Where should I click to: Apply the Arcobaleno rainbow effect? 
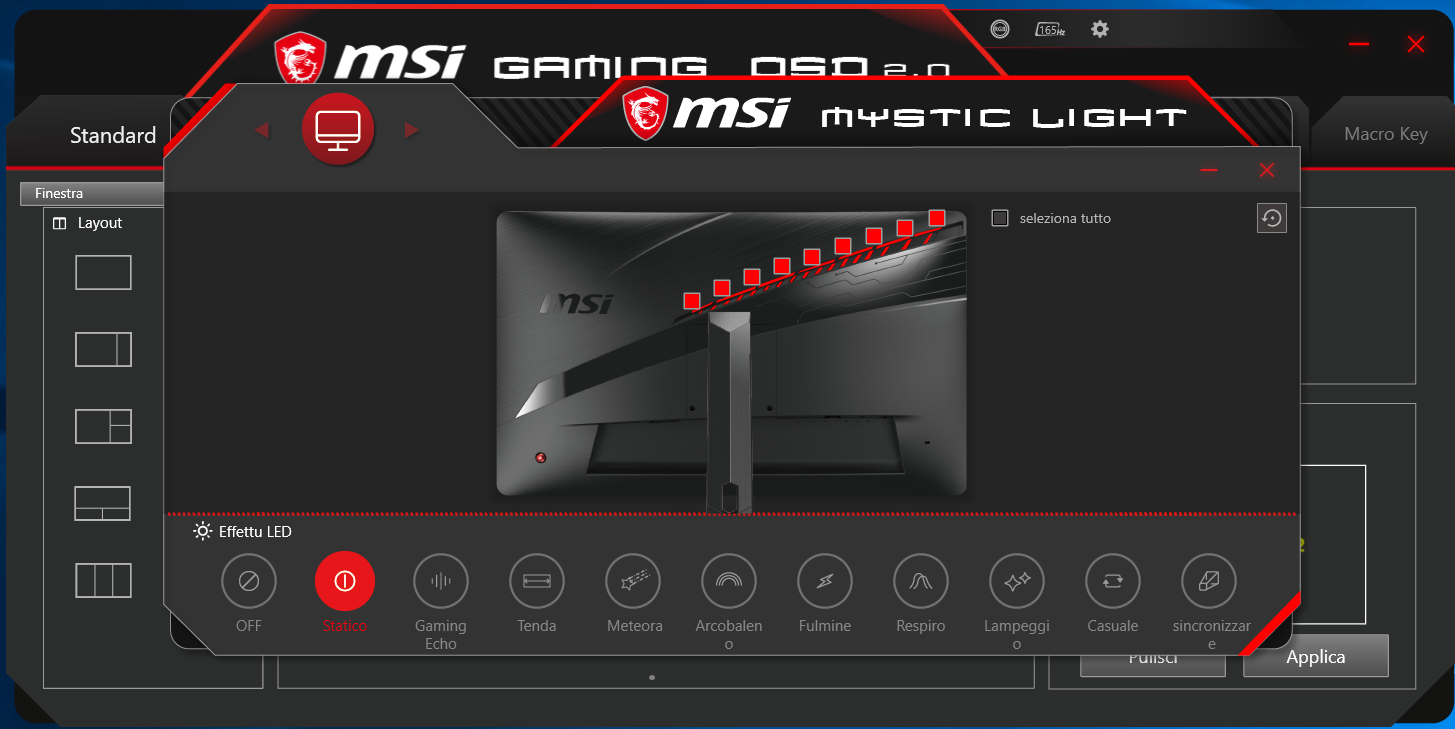[729, 580]
